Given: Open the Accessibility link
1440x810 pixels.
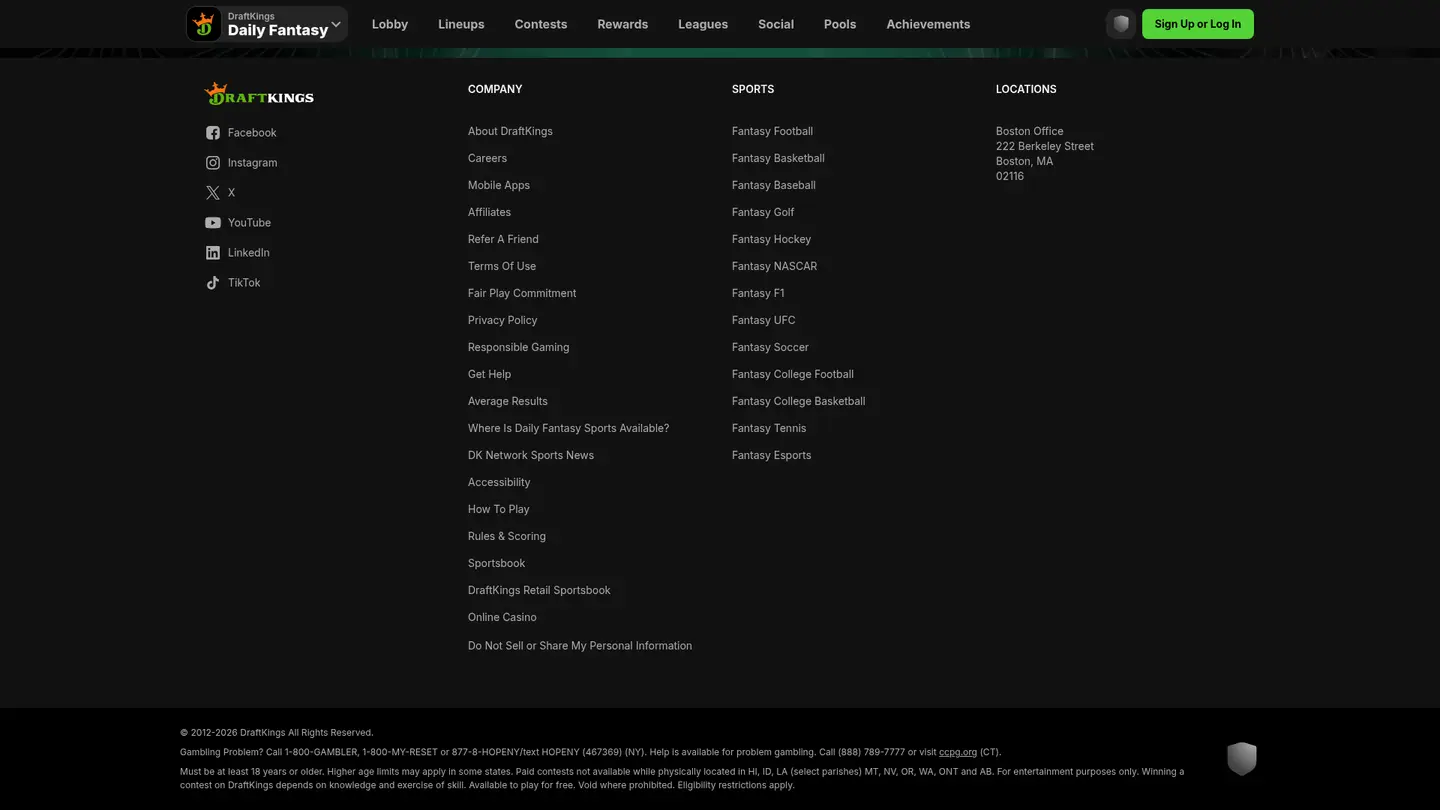Looking at the screenshot, I should point(499,482).
